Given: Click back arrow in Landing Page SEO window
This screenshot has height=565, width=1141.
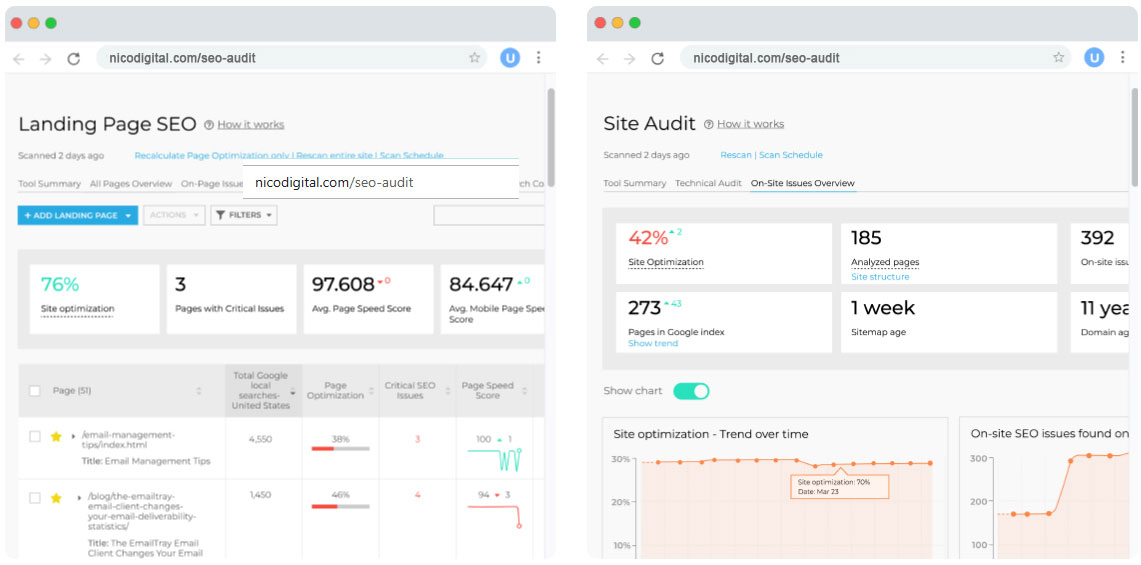Looking at the screenshot, I should [19, 59].
